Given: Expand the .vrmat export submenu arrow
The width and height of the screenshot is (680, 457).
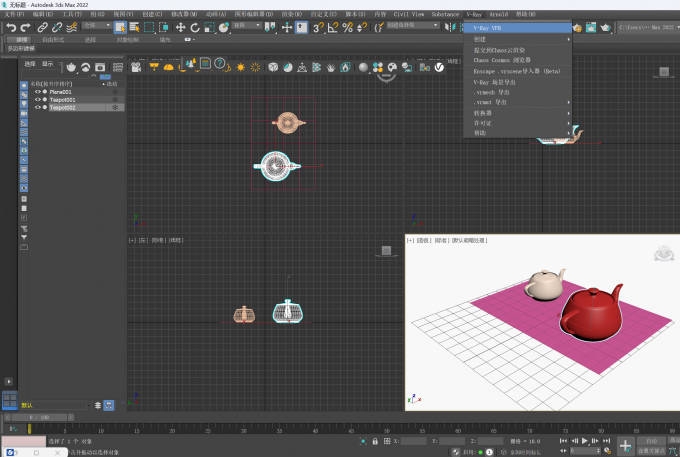Looking at the screenshot, I should pyautogui.click(x=568, y=102).
